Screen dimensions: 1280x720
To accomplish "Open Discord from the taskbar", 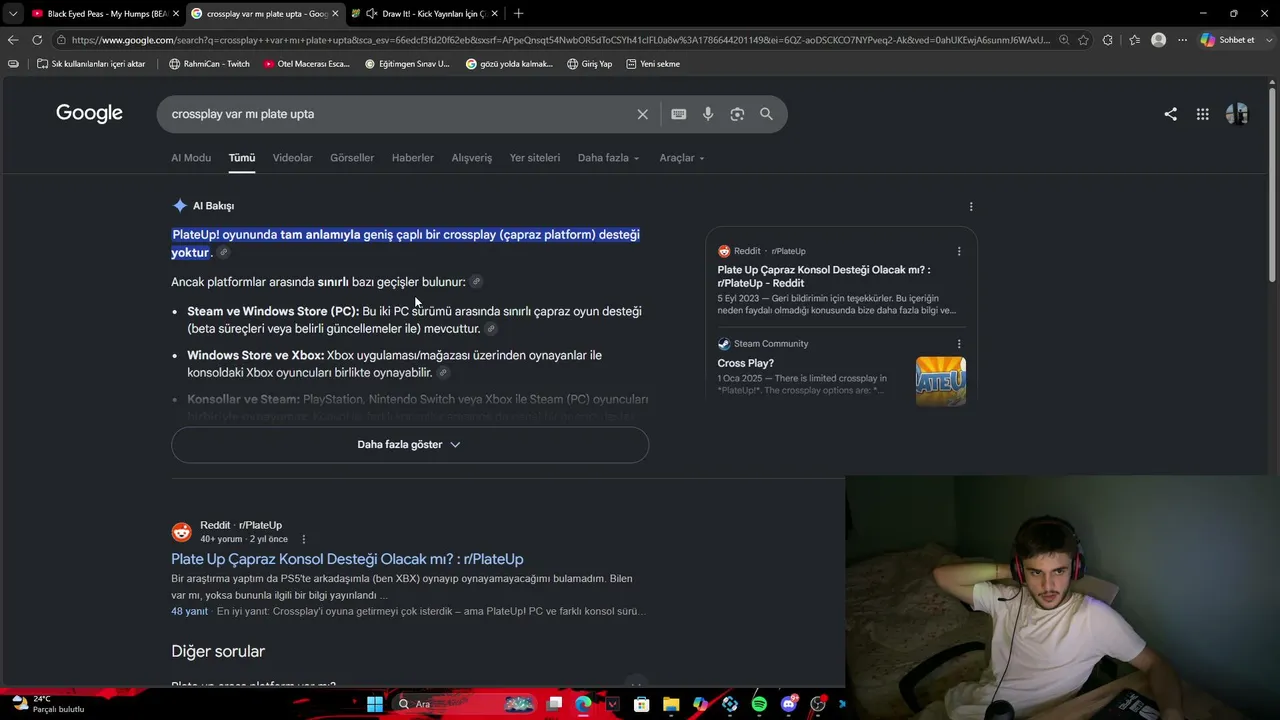I will click(789, 704).
